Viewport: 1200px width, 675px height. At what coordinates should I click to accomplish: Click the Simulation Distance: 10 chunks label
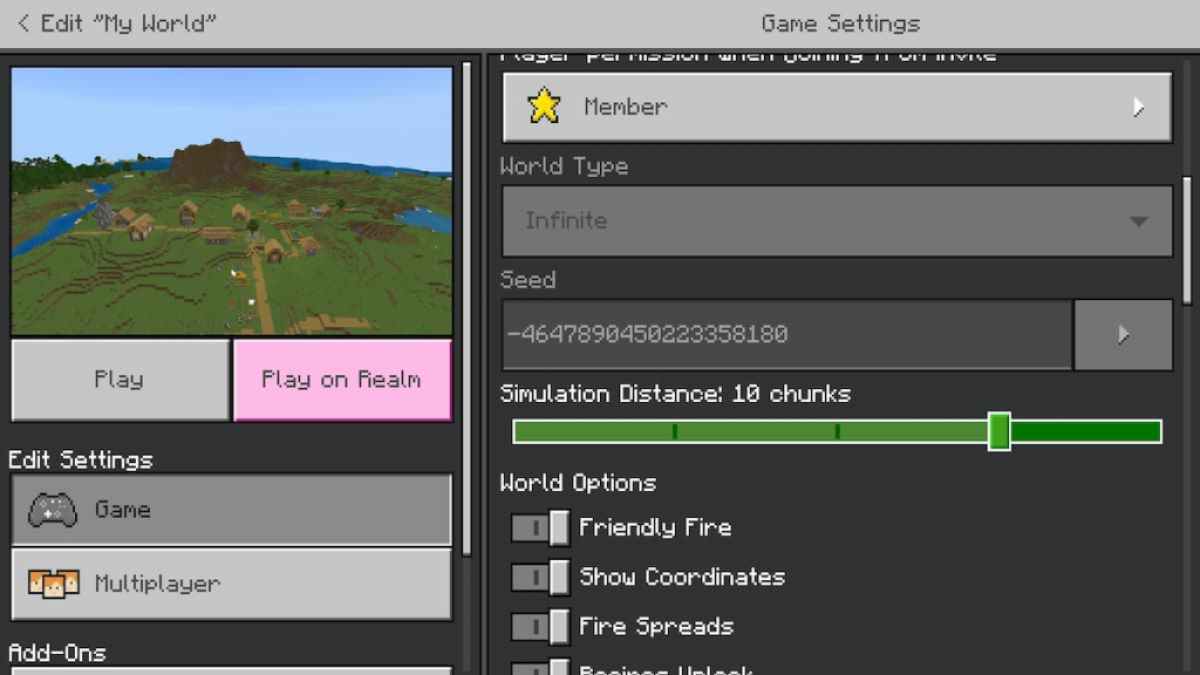point(675,394)
